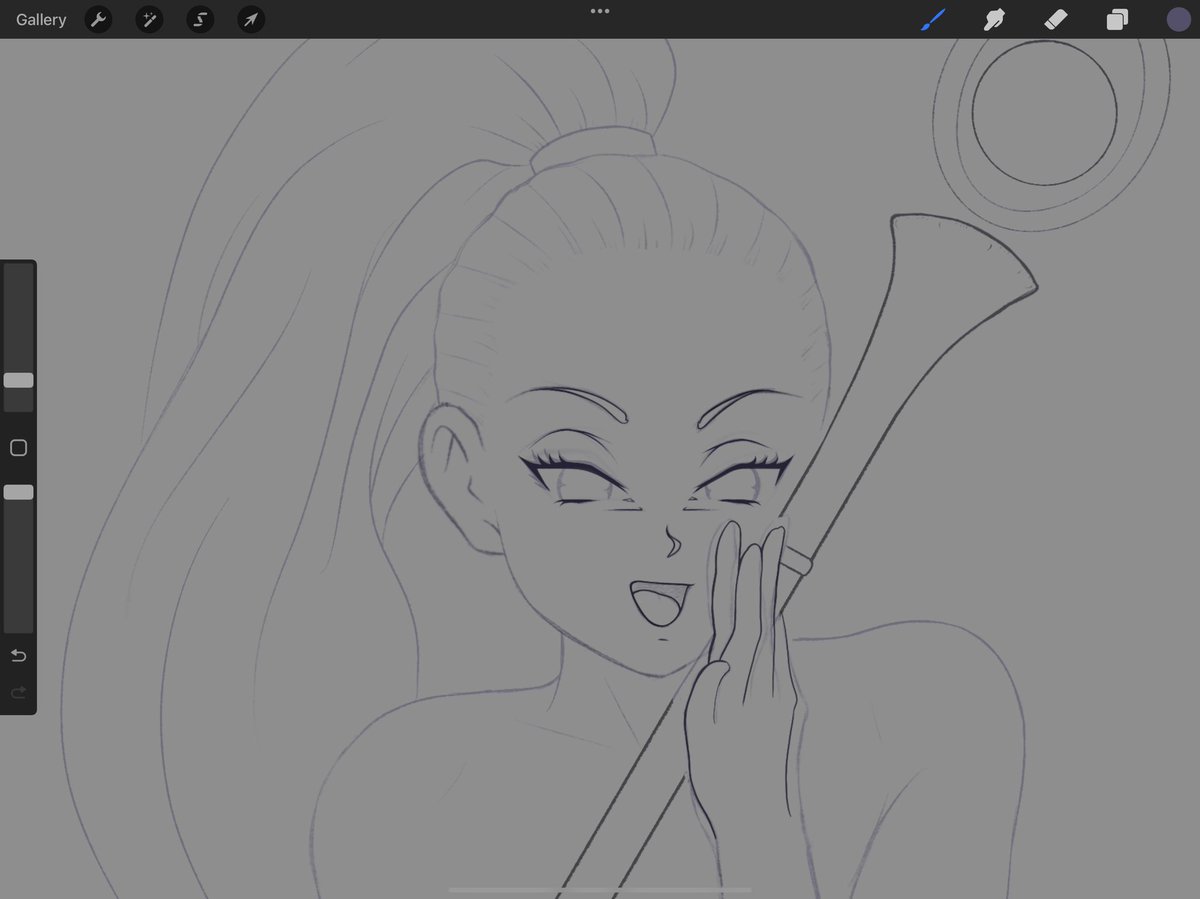Viewport: 1200px width, 899px height.
Task: Tap the square Modify button on sidebar
Action: click(x=18, y=448)
